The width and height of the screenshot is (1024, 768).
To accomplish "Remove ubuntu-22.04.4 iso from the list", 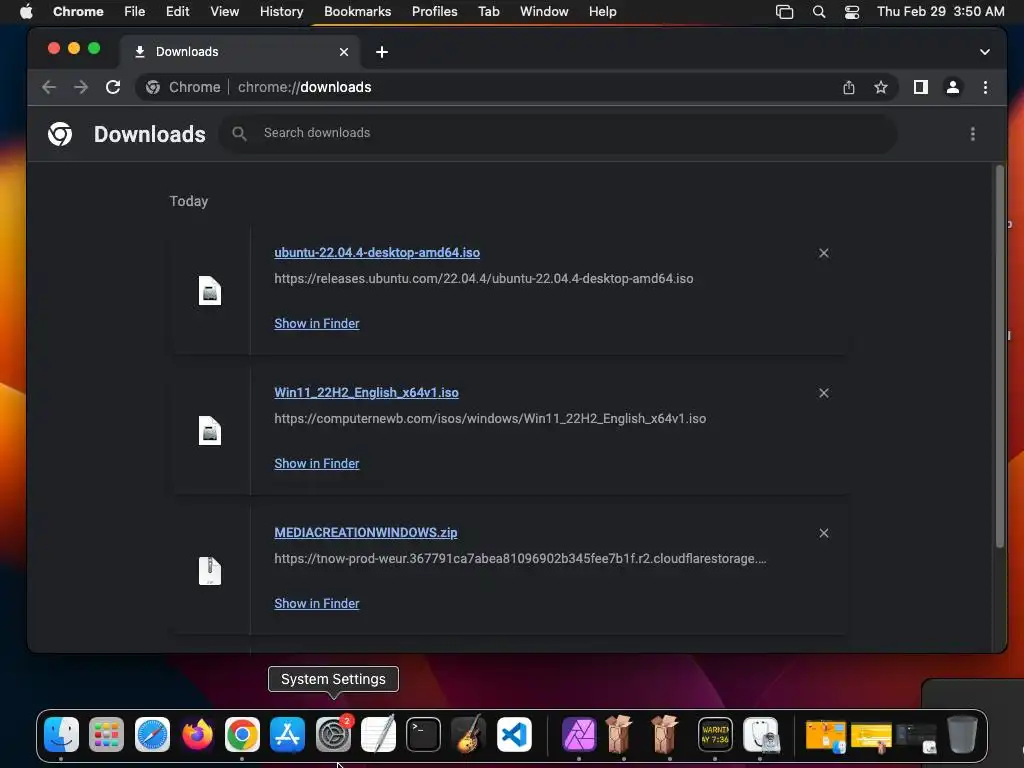I will point(824,253).
